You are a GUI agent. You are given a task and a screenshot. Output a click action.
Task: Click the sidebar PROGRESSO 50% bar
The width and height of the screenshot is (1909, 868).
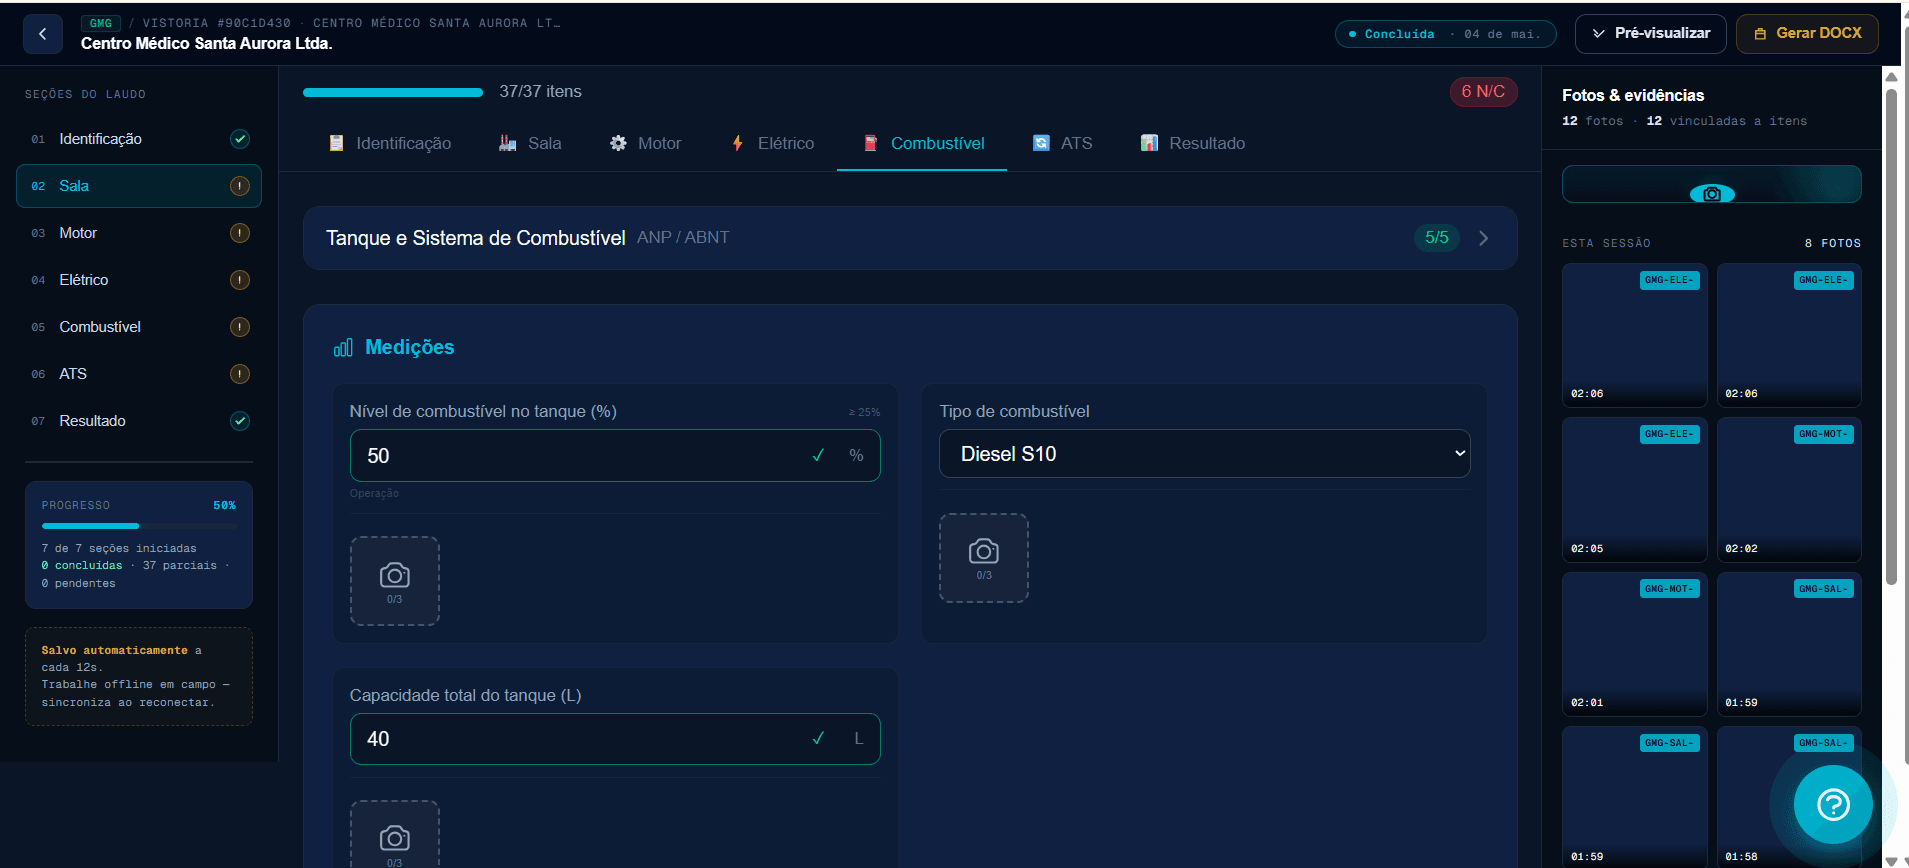139,526
